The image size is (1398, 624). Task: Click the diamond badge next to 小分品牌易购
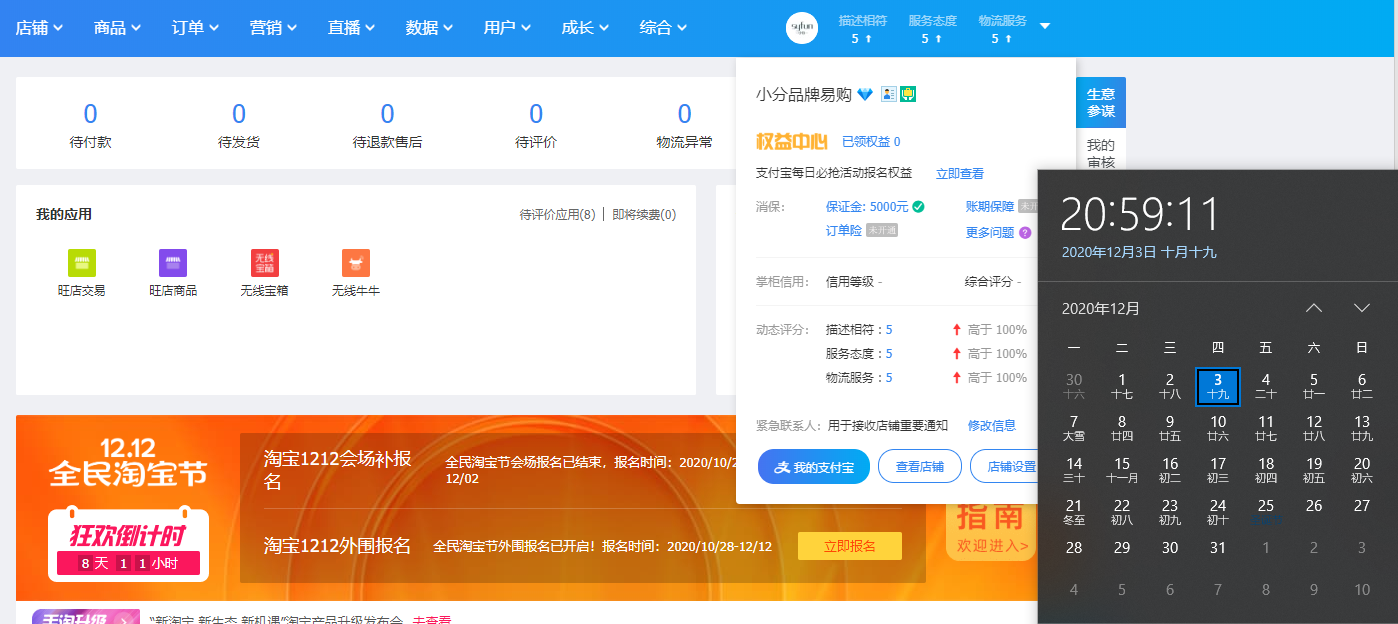click(x=865, y=95)
